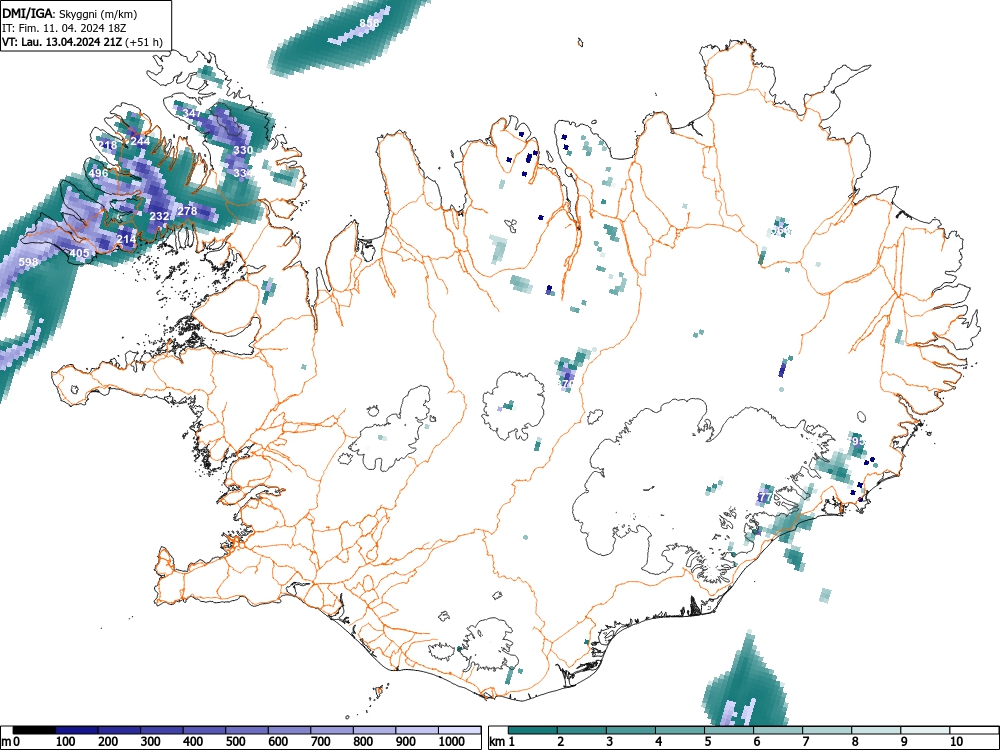
Task: Click the '(+51 h)' forecast offset text
Action: (x=144, y=43)
